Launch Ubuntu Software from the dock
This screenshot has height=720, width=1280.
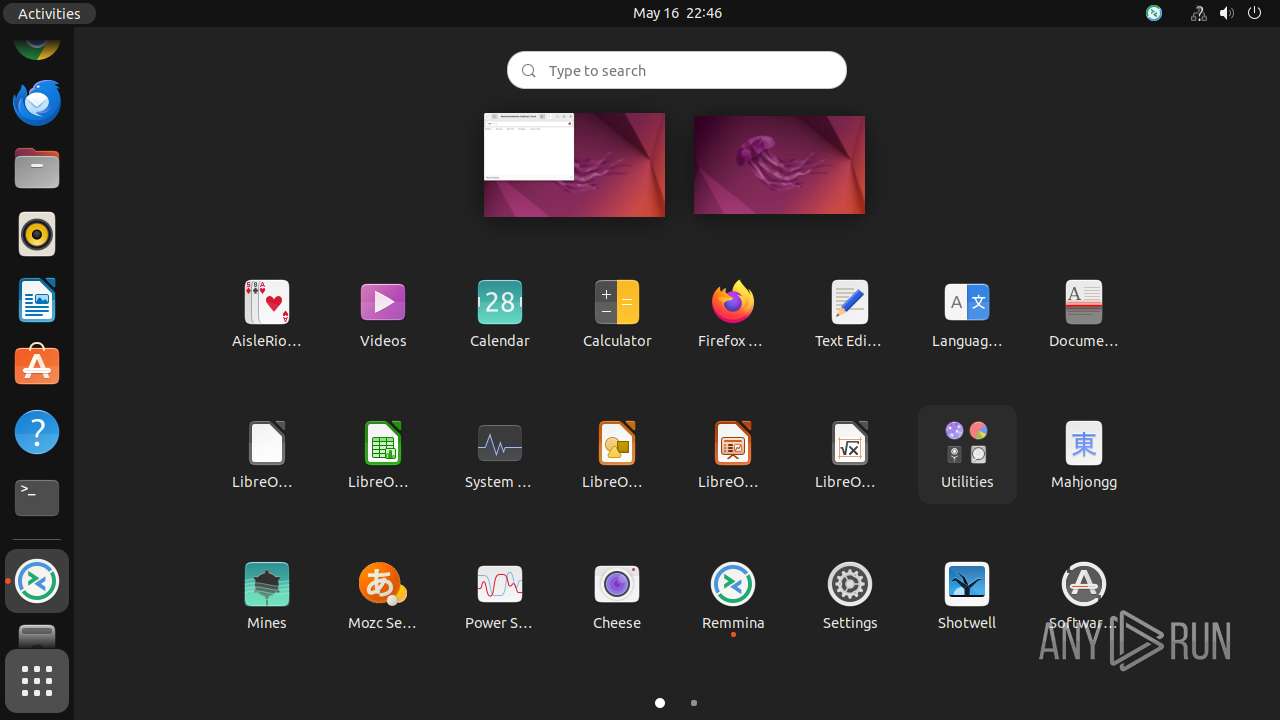pyautogui.click(x=37, y=366)
